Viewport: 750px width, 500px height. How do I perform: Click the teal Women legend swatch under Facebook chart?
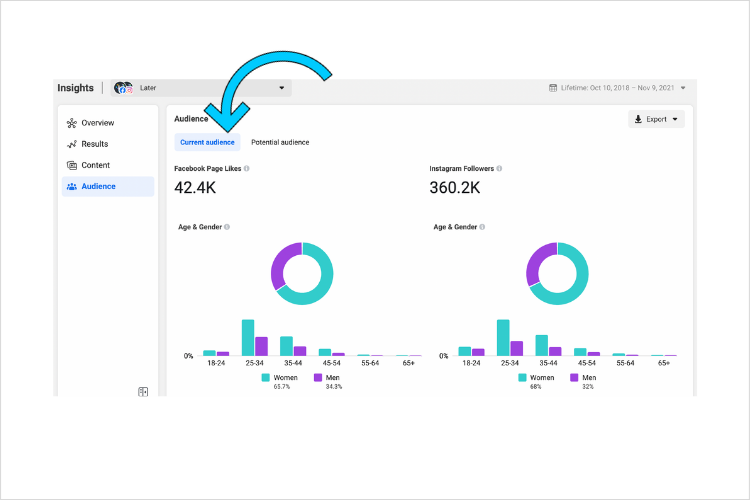265,378
